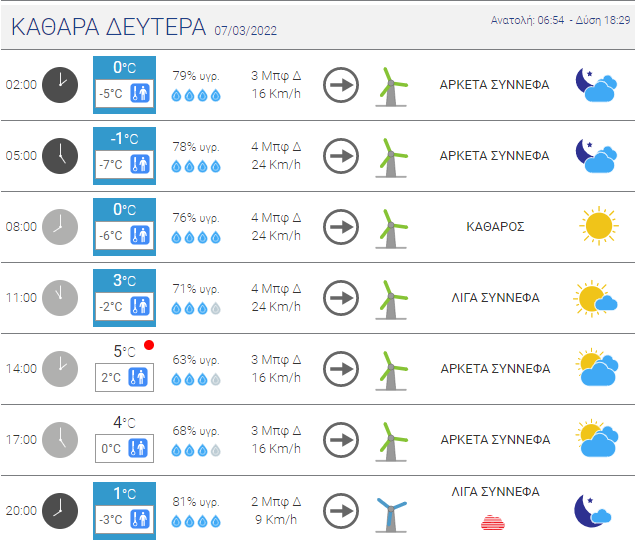Click the sun icon for 08:00
The height and width of the screenshot is (543, 637).
[x=598, y=226]
